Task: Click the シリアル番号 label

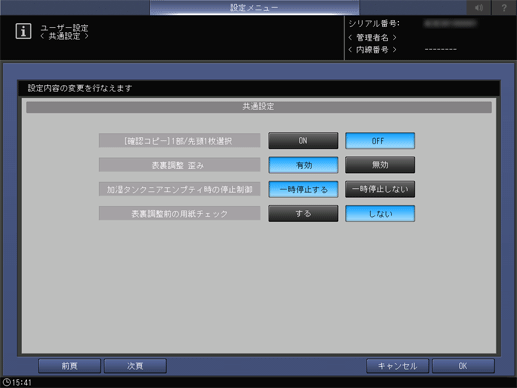Action: click(x=374, y=24)
